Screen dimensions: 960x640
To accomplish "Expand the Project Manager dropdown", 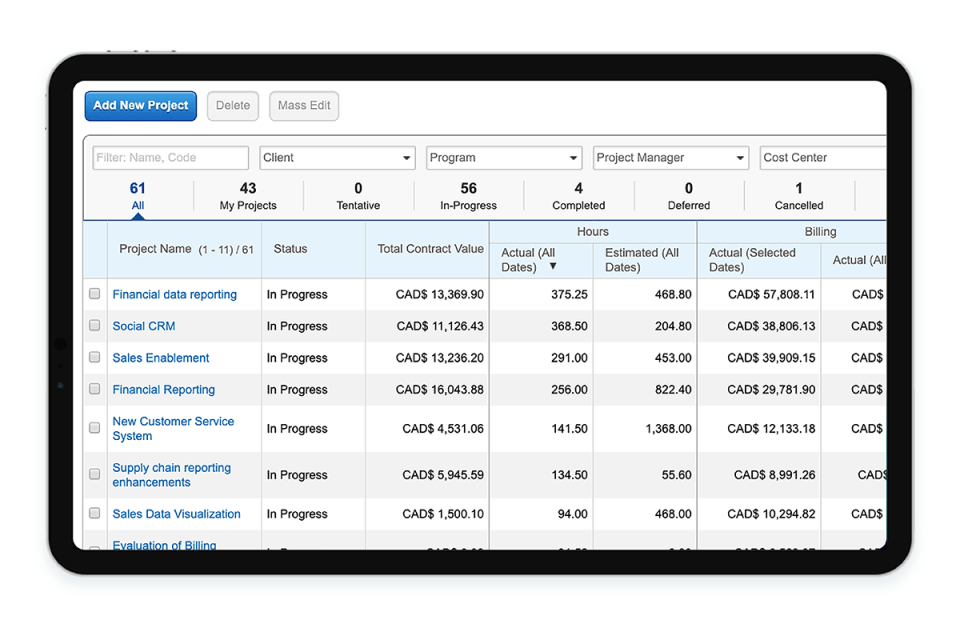I will pos(670,157).
